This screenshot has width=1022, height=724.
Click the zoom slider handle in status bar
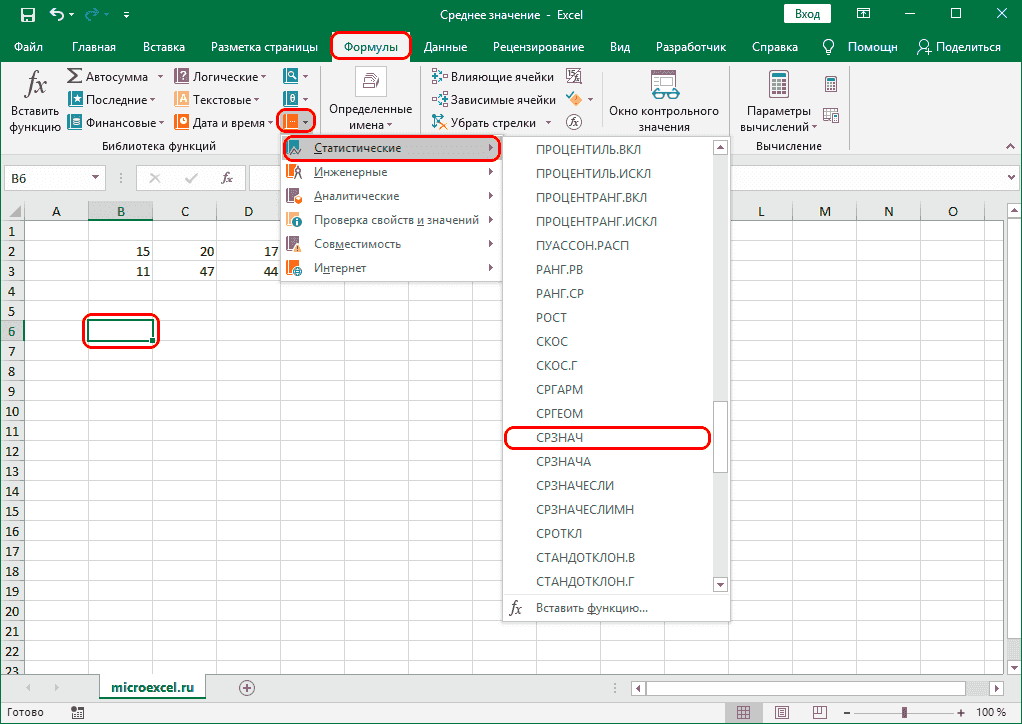[x=904, y=712]
